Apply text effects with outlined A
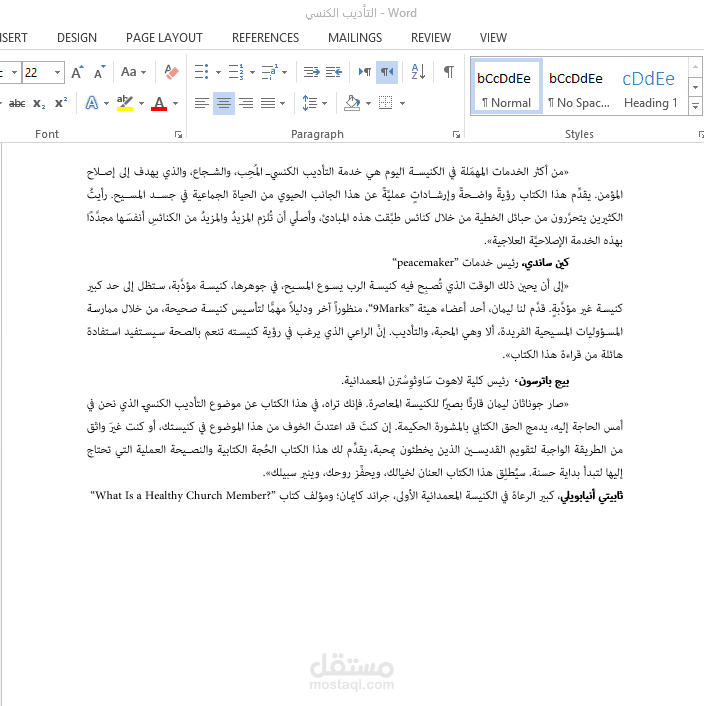Image resolution: width=704 pixels, height=706 pixels. point(92,104)
